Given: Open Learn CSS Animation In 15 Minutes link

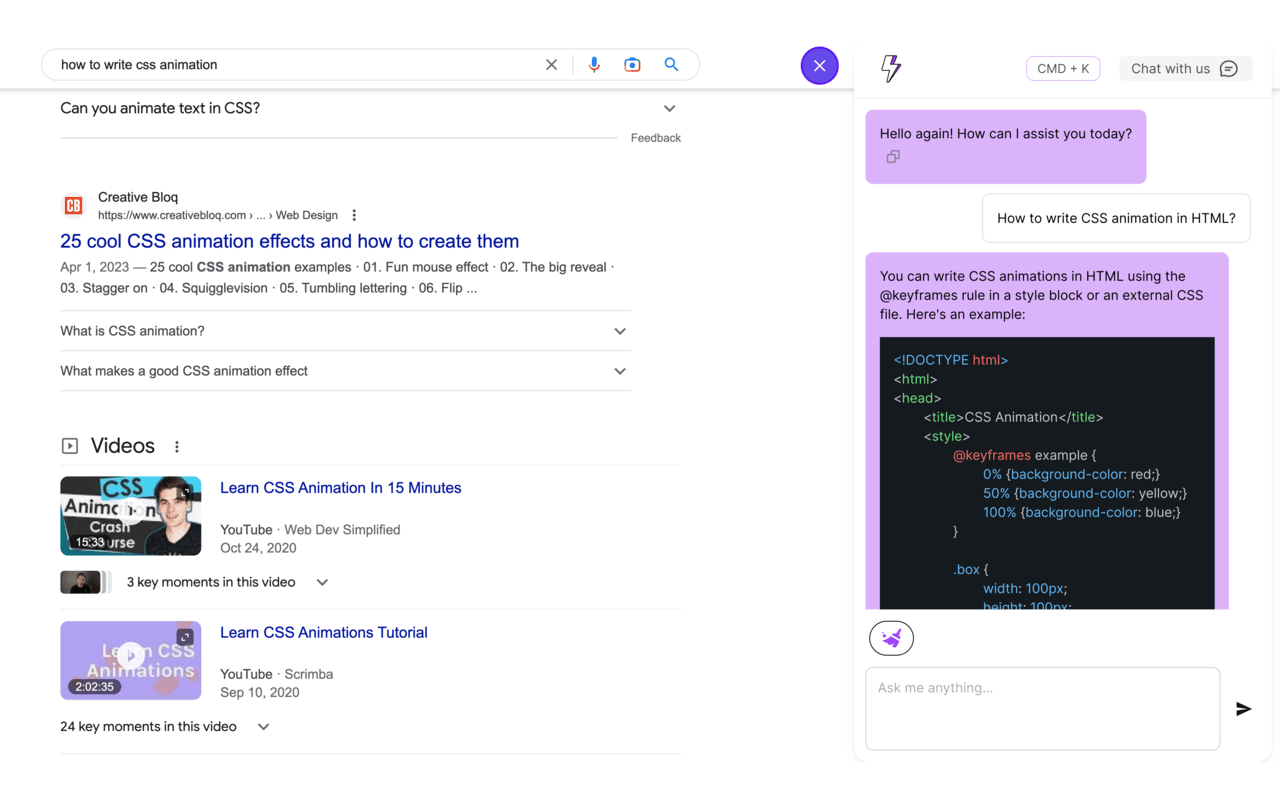Looking at the screenshot, I should [x=340, y=488].
